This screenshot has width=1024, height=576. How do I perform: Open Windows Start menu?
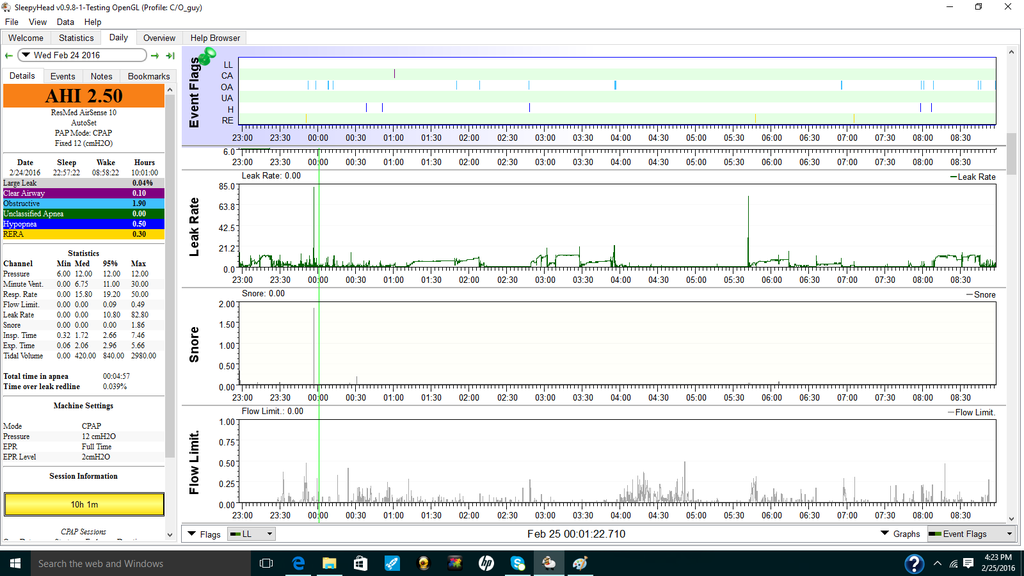[15, 563]
